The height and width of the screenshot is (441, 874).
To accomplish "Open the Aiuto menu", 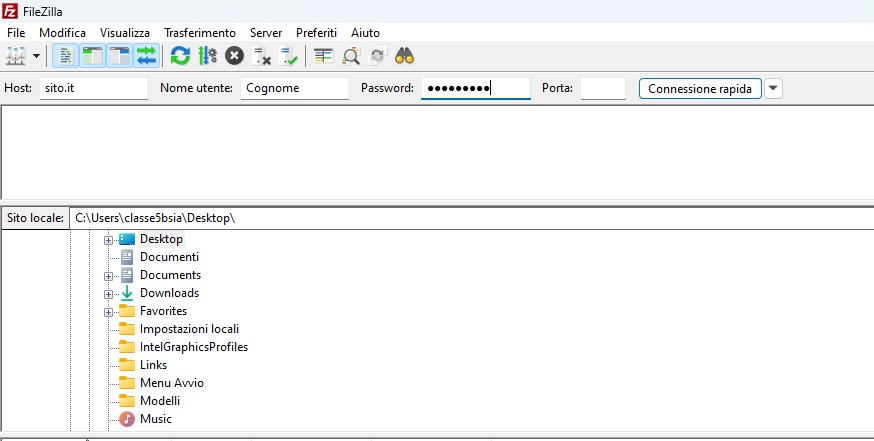I will (365, 33).
